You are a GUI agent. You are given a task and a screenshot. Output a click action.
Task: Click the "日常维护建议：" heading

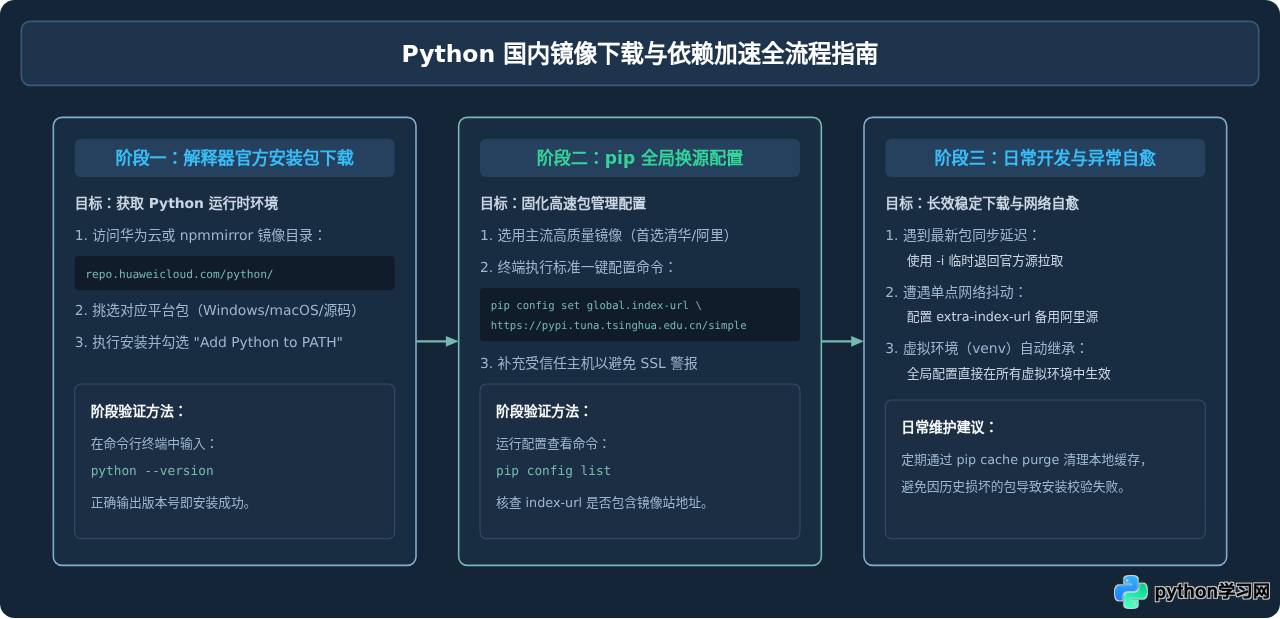click(949, 427)
